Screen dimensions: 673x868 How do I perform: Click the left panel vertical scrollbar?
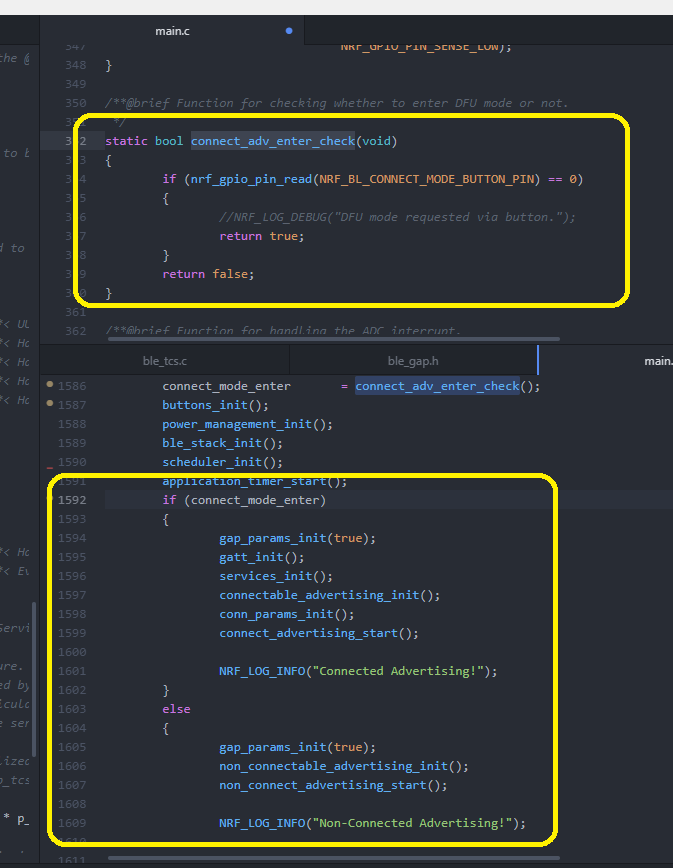tap(36, 680)
